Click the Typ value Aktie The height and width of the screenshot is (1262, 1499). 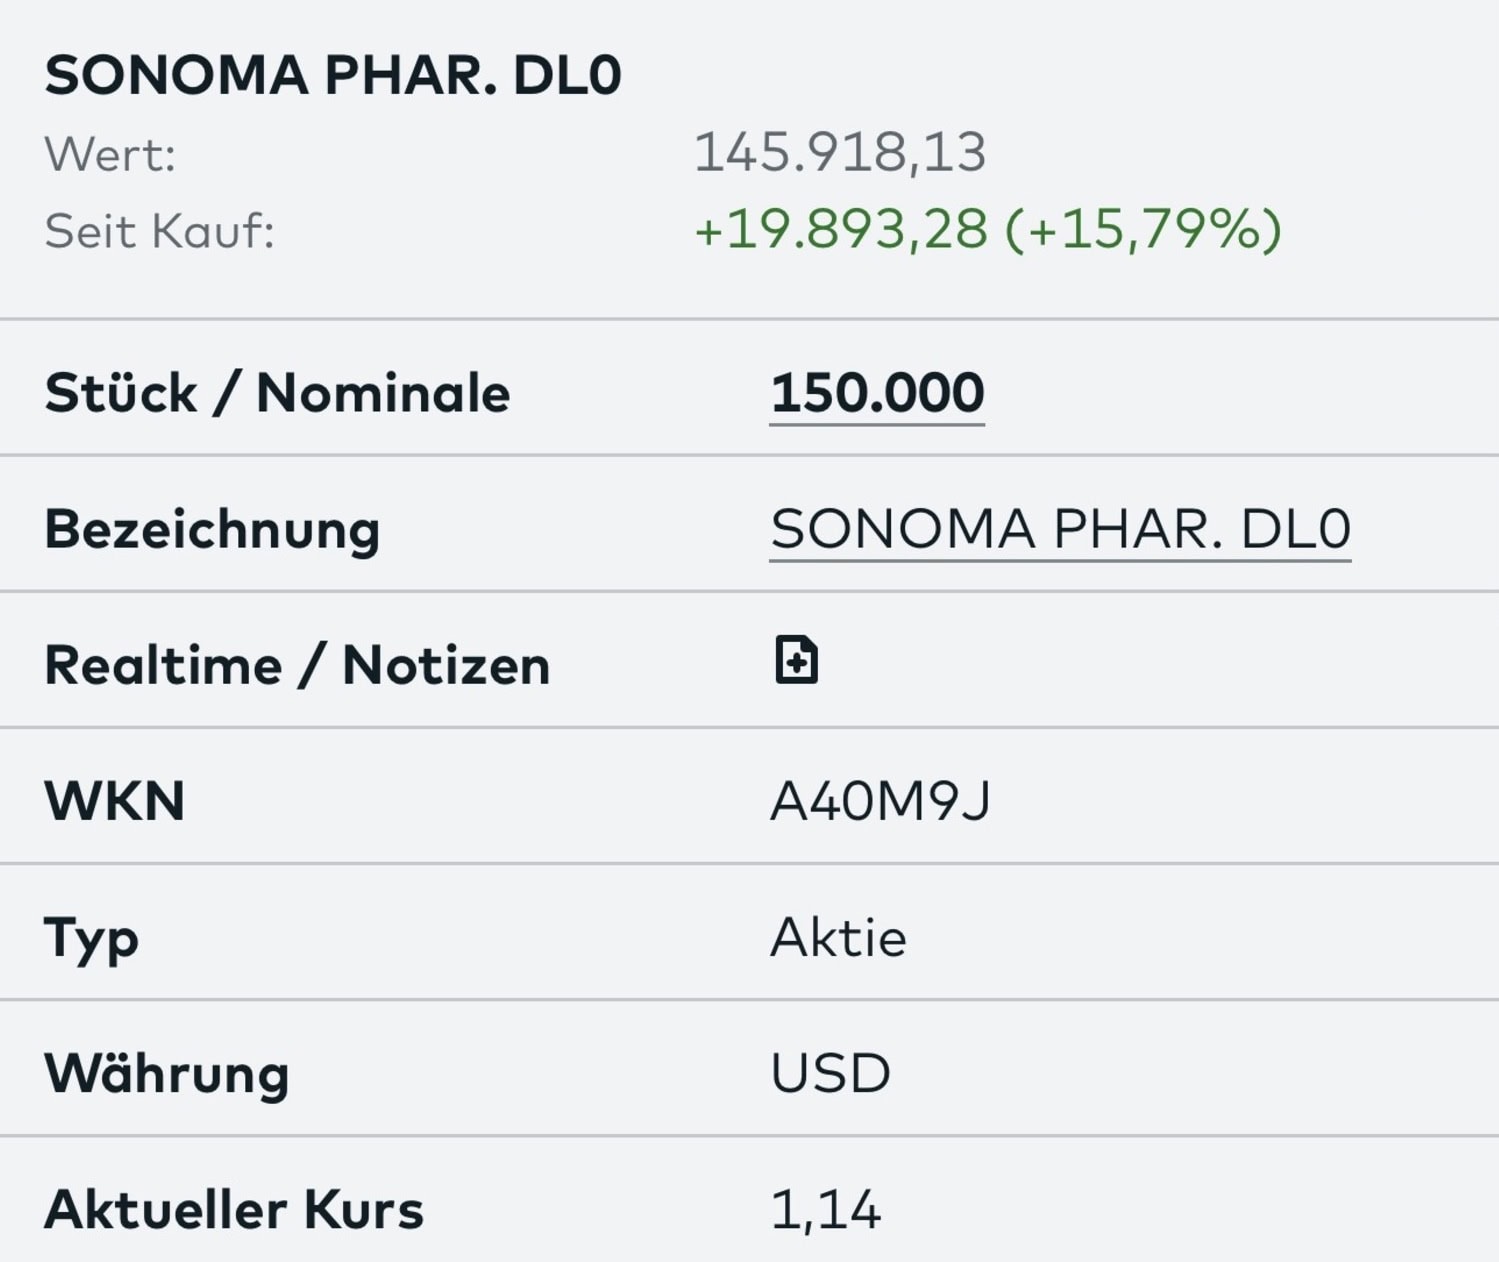coord(838,937)
